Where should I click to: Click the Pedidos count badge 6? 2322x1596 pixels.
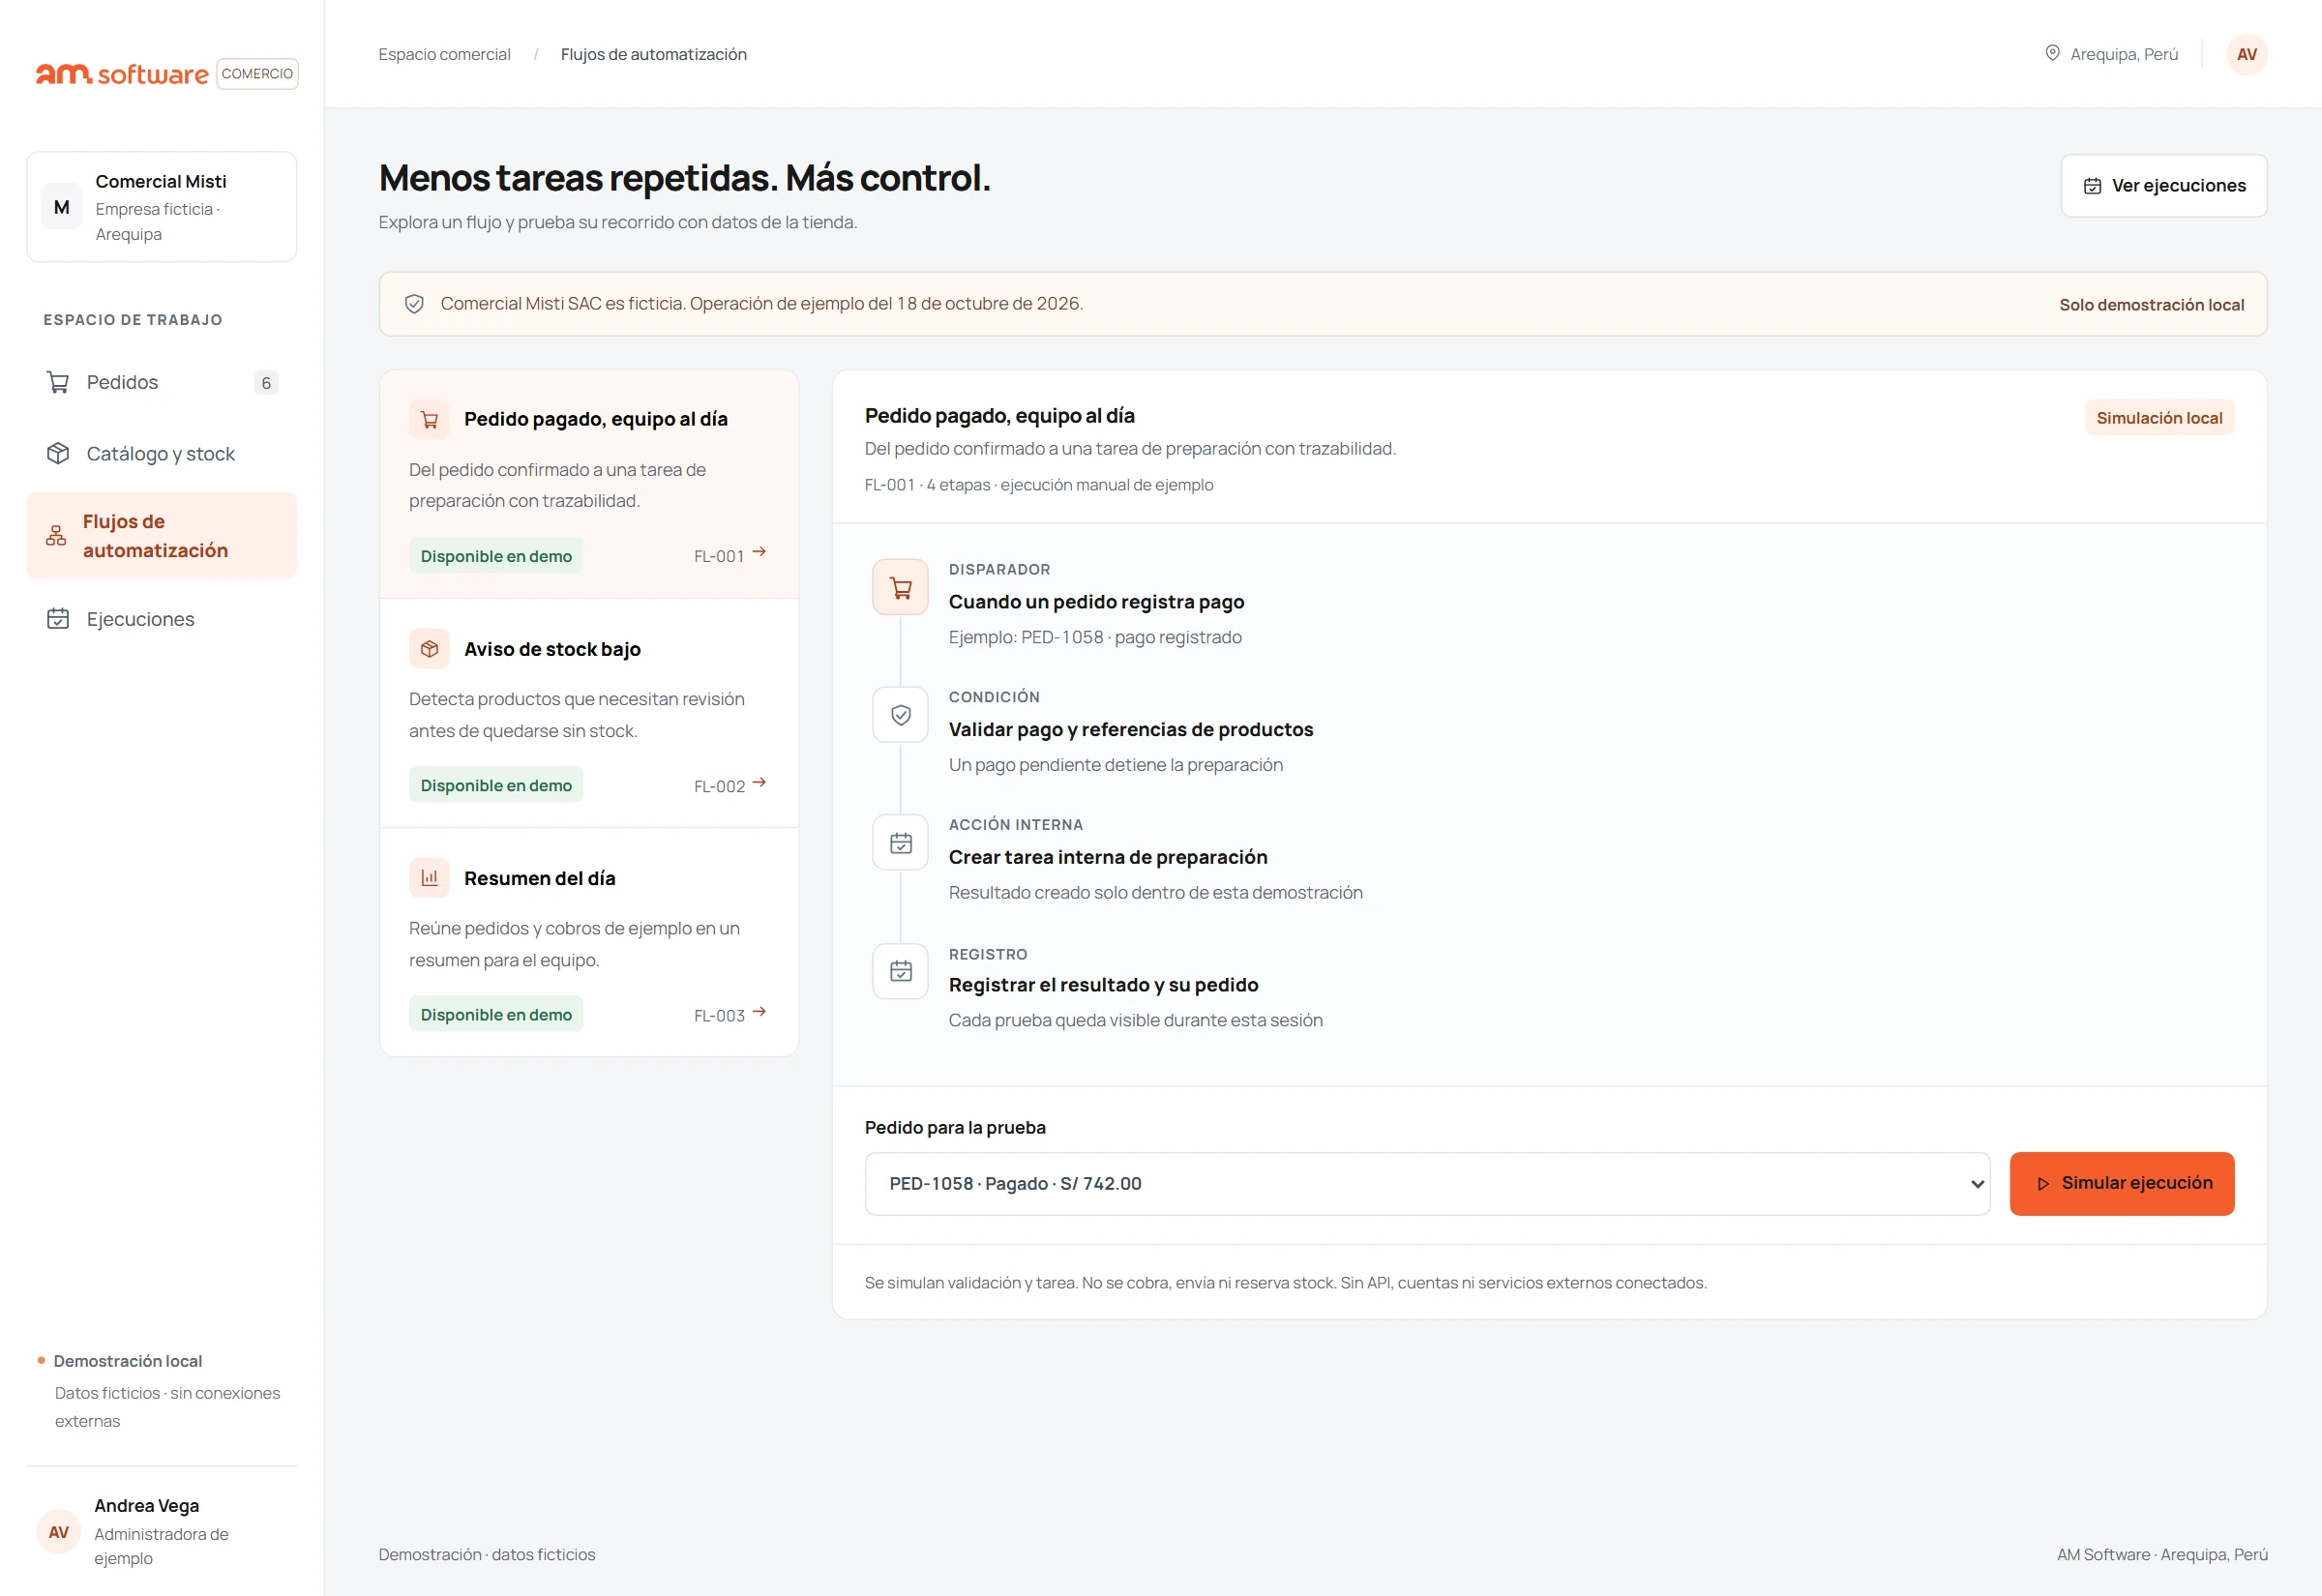[266, 383]
